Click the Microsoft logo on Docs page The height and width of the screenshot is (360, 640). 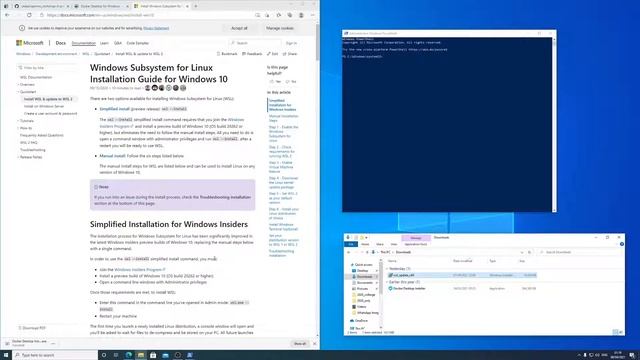[29, 43]
